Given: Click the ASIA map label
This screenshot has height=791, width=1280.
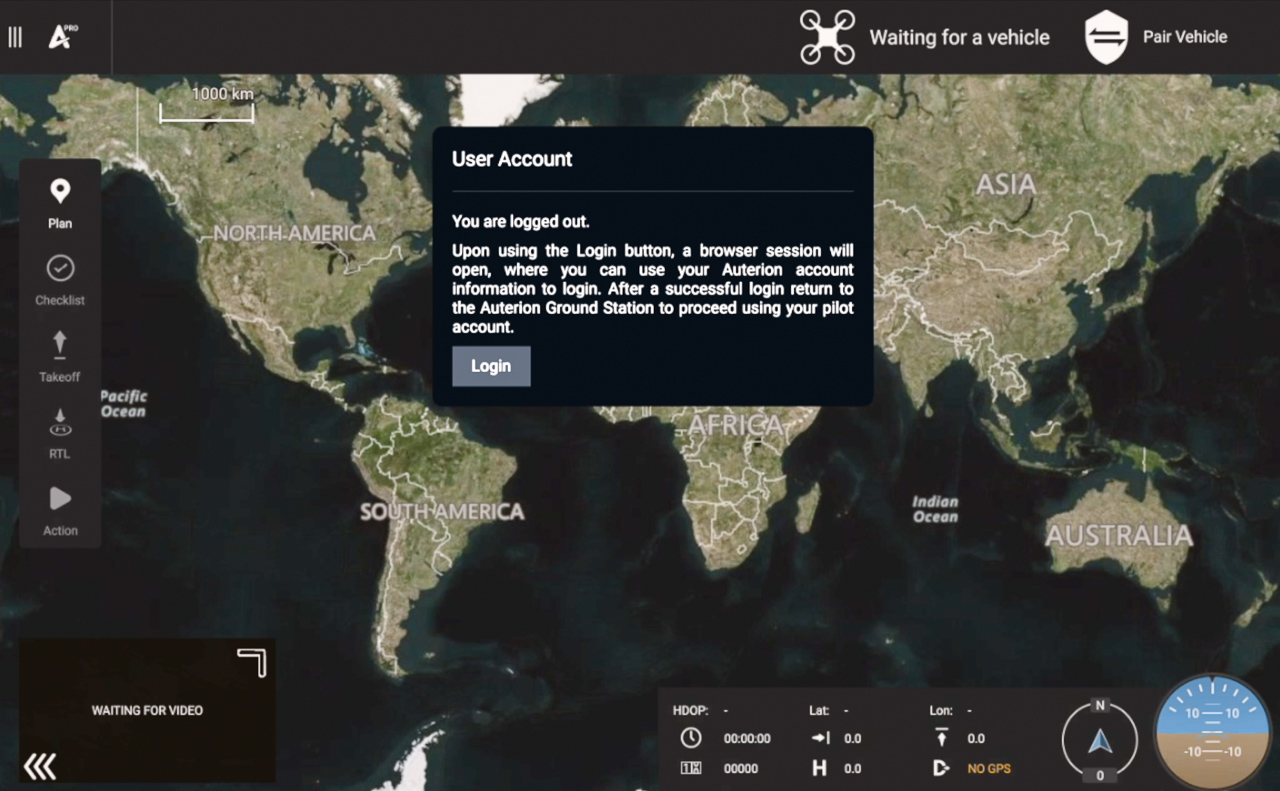Looking at the screenshot, I should [x=1006, y=185].
